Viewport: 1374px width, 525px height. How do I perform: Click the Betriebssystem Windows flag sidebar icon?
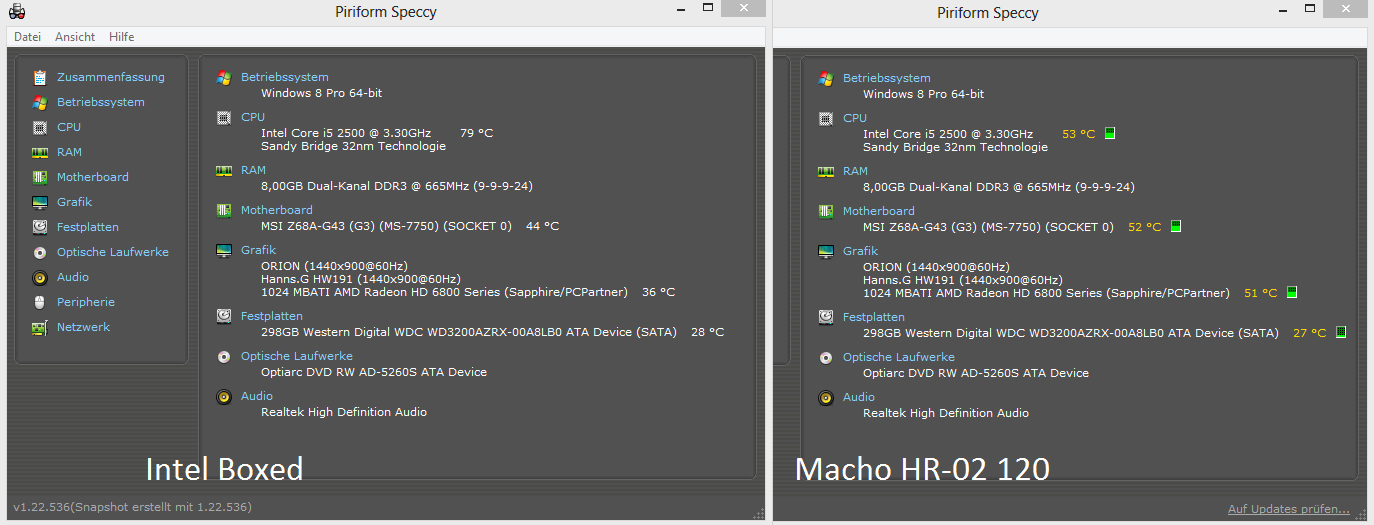40,102
